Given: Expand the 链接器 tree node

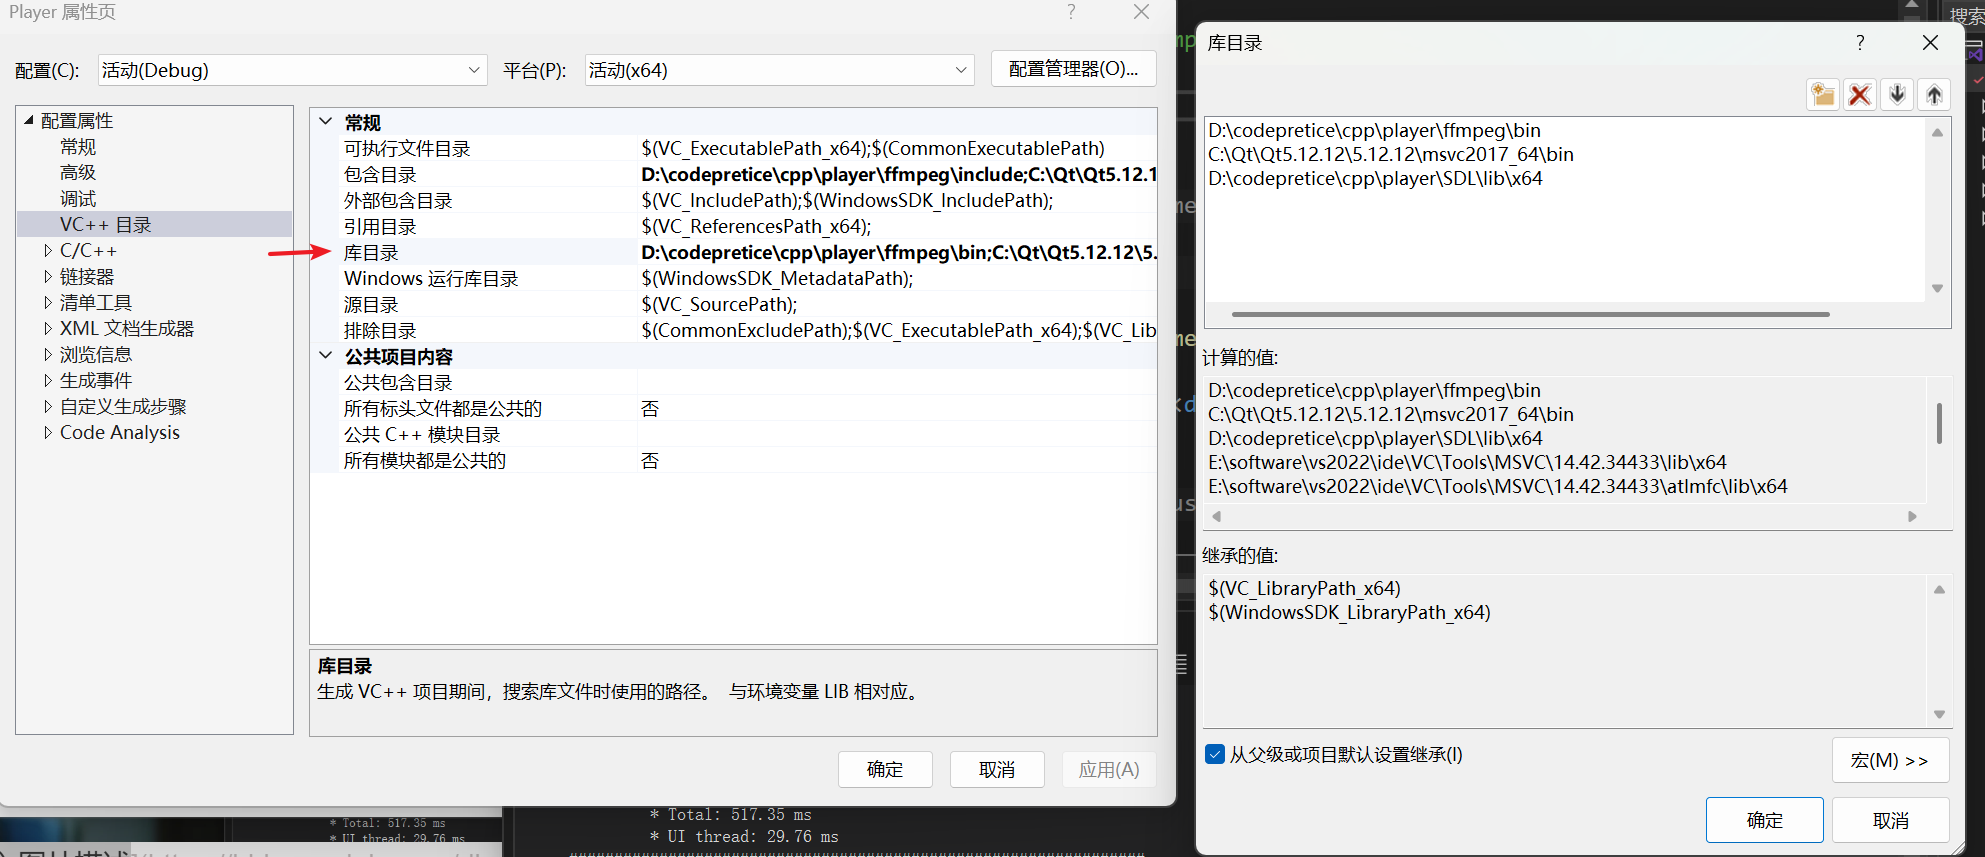Looking at the screenshot, I should (47, 276).
